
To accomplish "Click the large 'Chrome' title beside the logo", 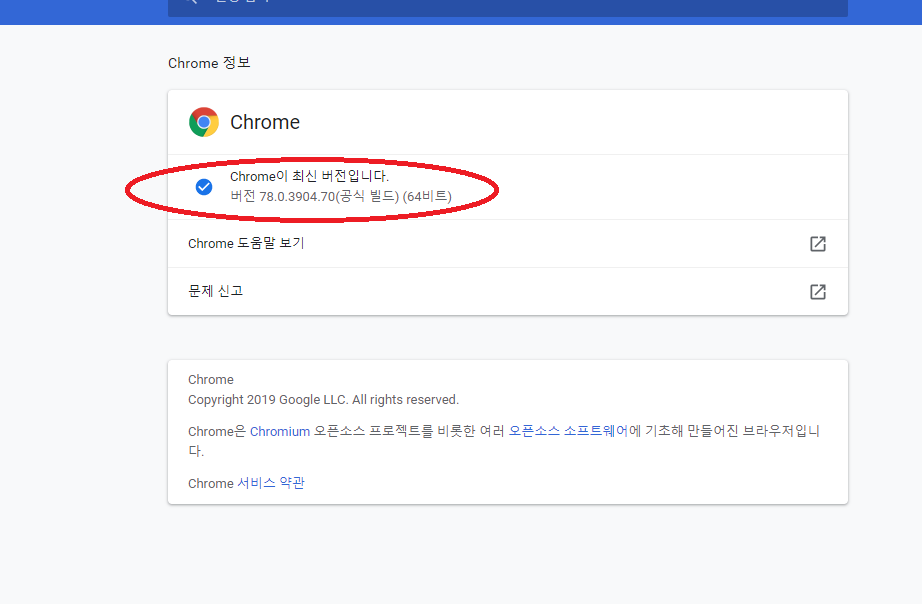I will (x=265, y=122).
